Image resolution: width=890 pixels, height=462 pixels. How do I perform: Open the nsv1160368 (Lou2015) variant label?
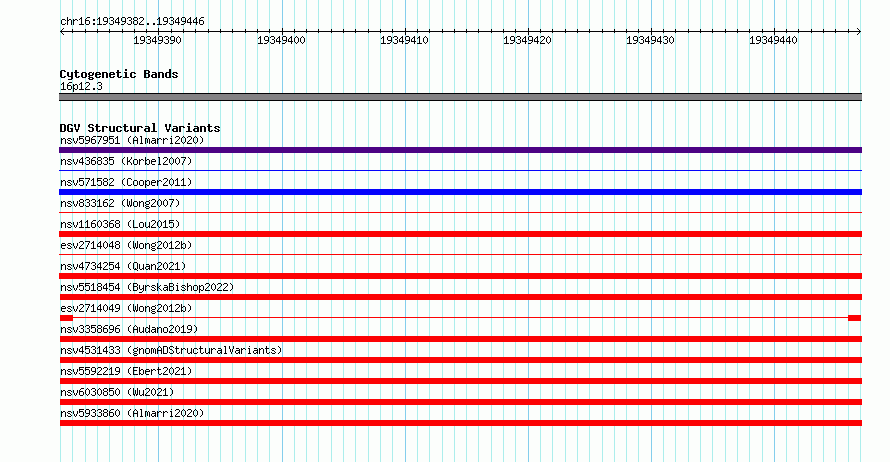pos(120,224)
